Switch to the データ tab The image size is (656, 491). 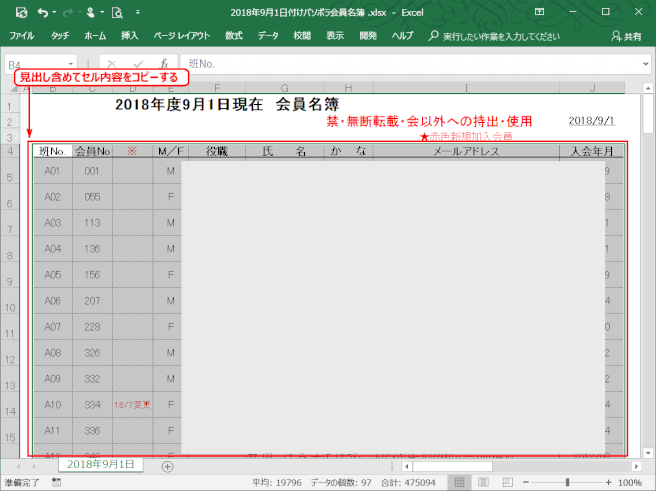tap(268, 36)
